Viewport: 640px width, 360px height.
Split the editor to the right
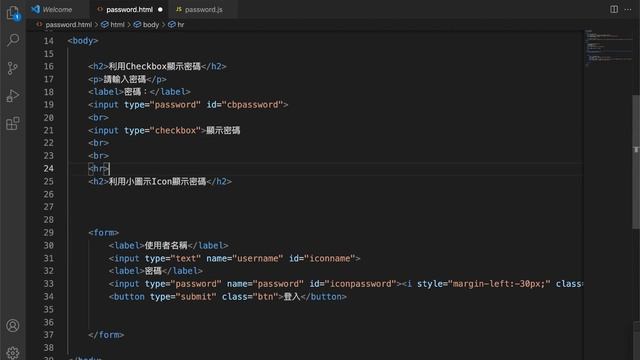coord(614,9)
